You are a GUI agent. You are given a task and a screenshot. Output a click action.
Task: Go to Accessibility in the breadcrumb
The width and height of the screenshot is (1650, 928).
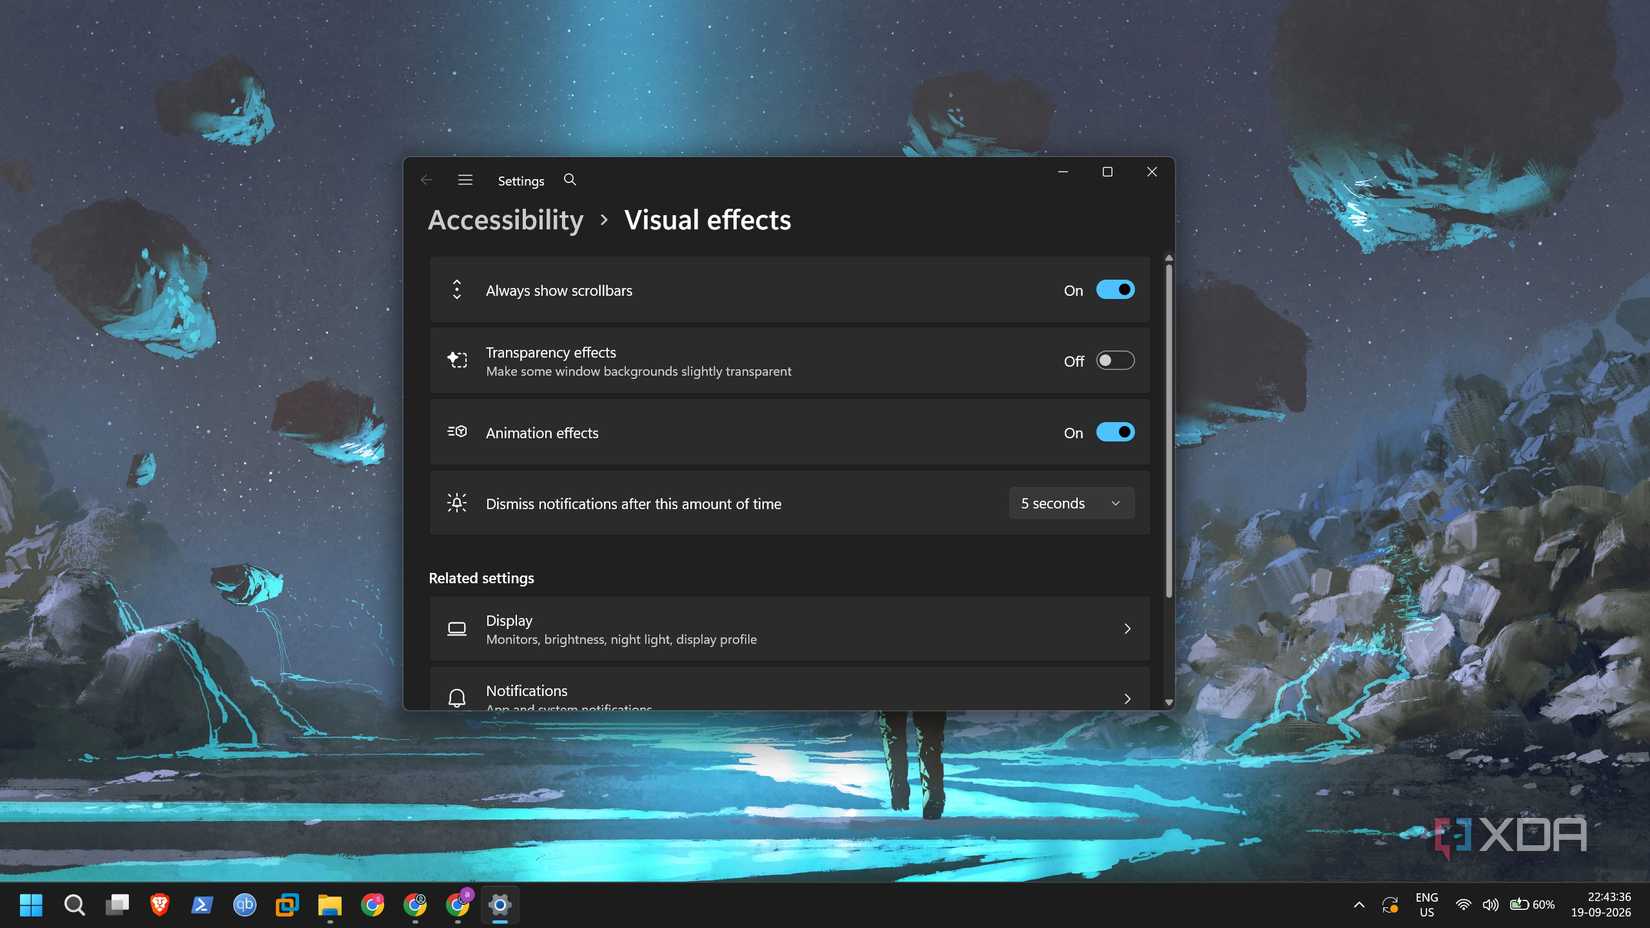click(x=506, y=220)
